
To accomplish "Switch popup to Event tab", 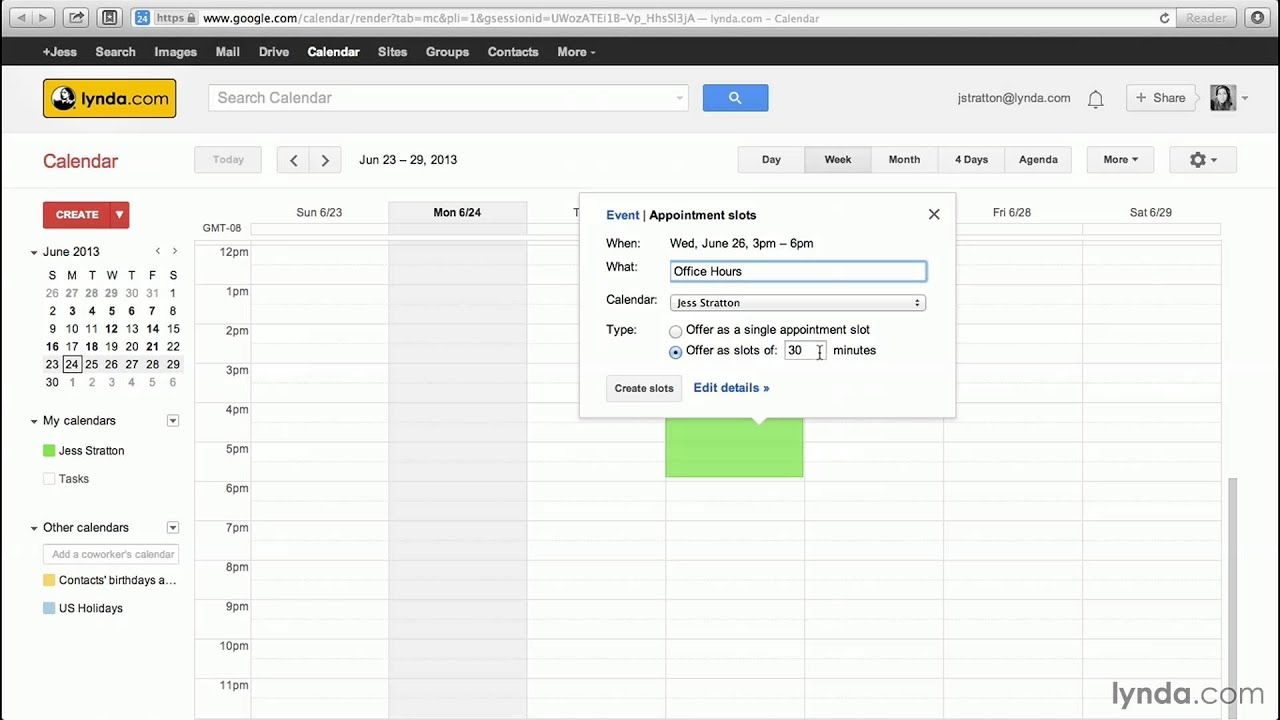I will pyautogui.click(x=622, y=215).
